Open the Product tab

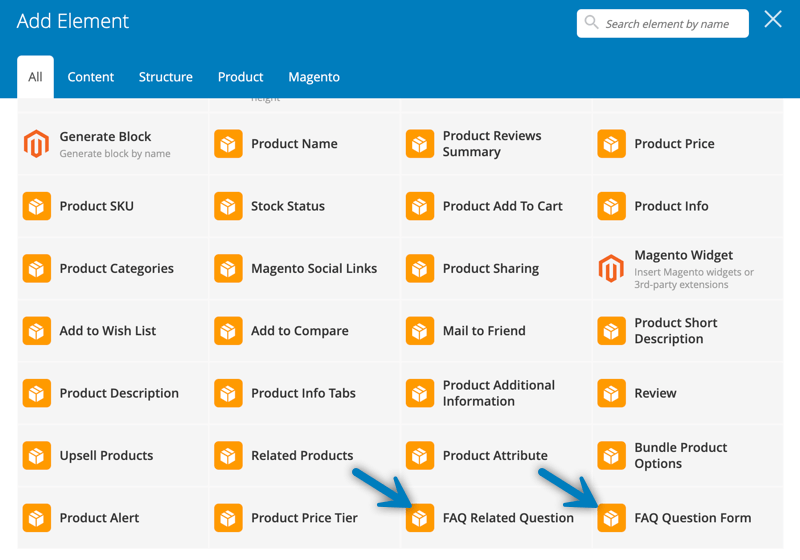[x=240, y=77]
